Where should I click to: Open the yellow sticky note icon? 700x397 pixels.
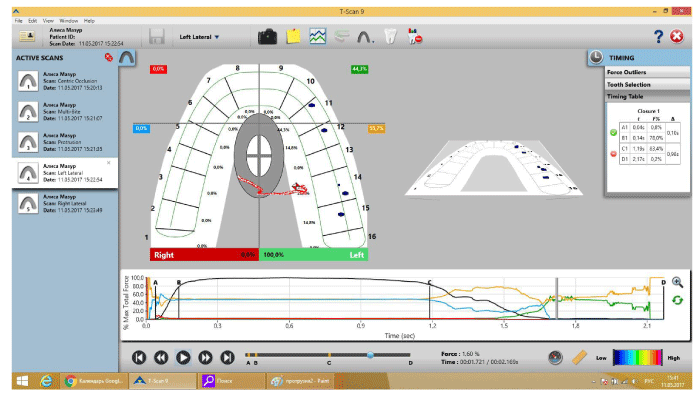pos(293,36)
